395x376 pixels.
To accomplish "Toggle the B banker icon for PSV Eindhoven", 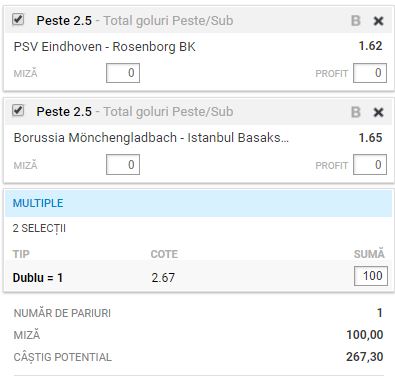I will point(356,21).
